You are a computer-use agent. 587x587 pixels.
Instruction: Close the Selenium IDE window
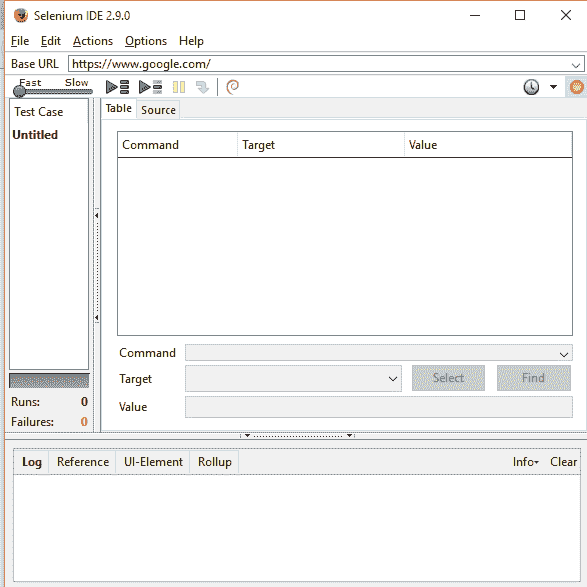pyautogui.click(x=566, y=15)
